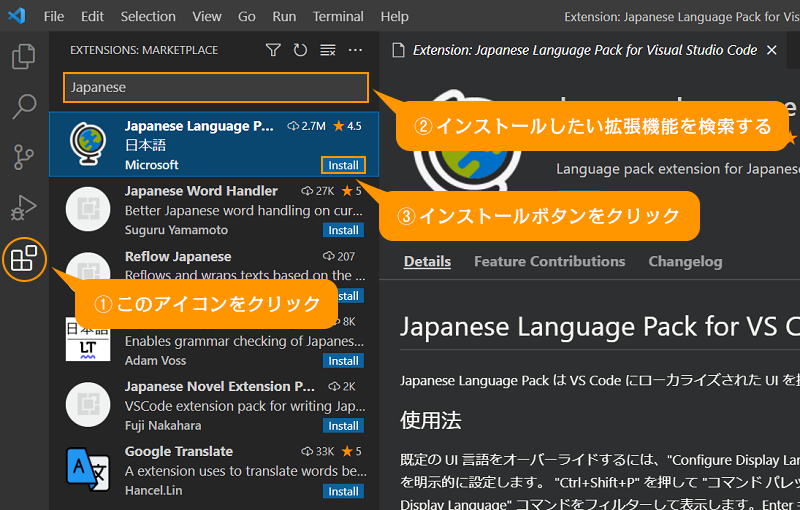Install the Japanese Word Handler extension
Screen dimensions: 800x510
343,230
